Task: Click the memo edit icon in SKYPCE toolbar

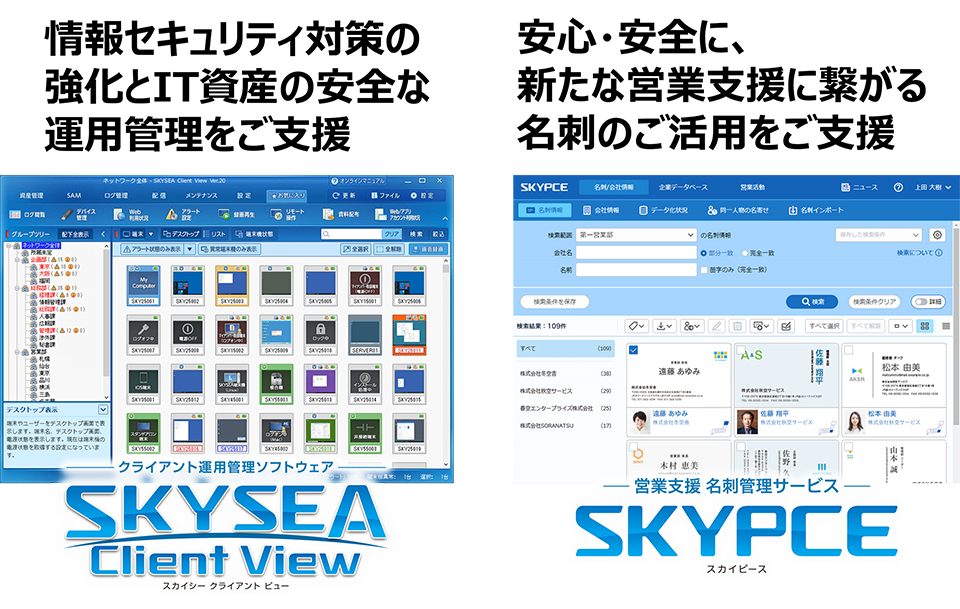Action: point(786,326)
